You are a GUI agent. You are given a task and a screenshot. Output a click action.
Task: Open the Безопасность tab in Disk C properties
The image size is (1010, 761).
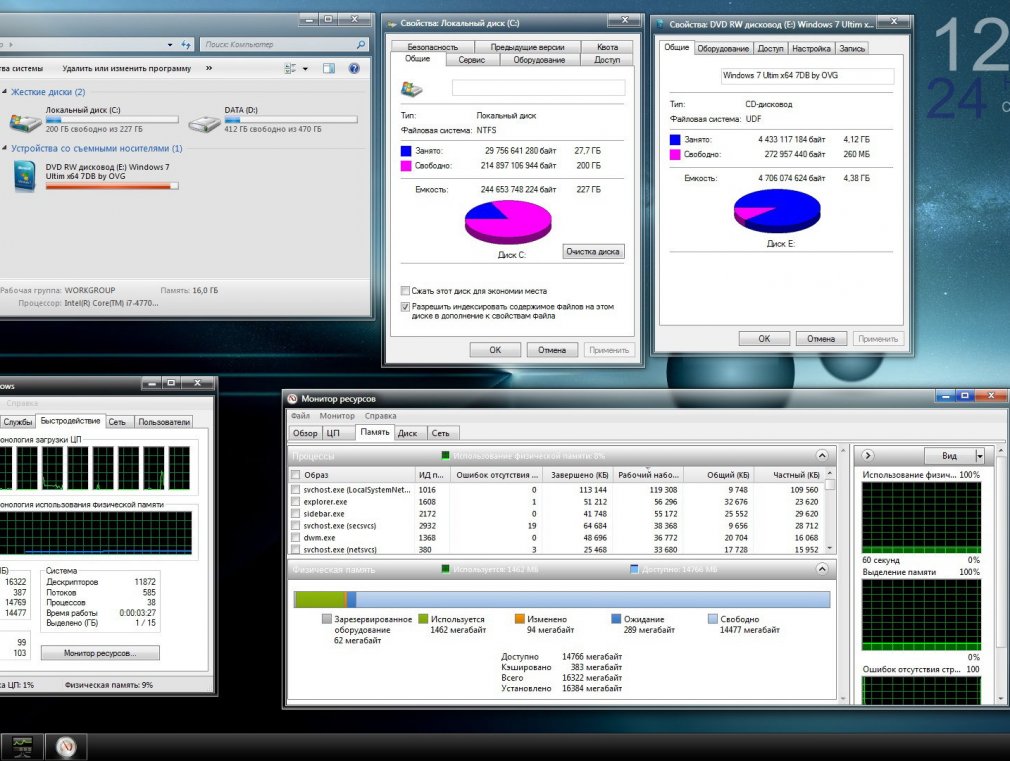[432, 47]
